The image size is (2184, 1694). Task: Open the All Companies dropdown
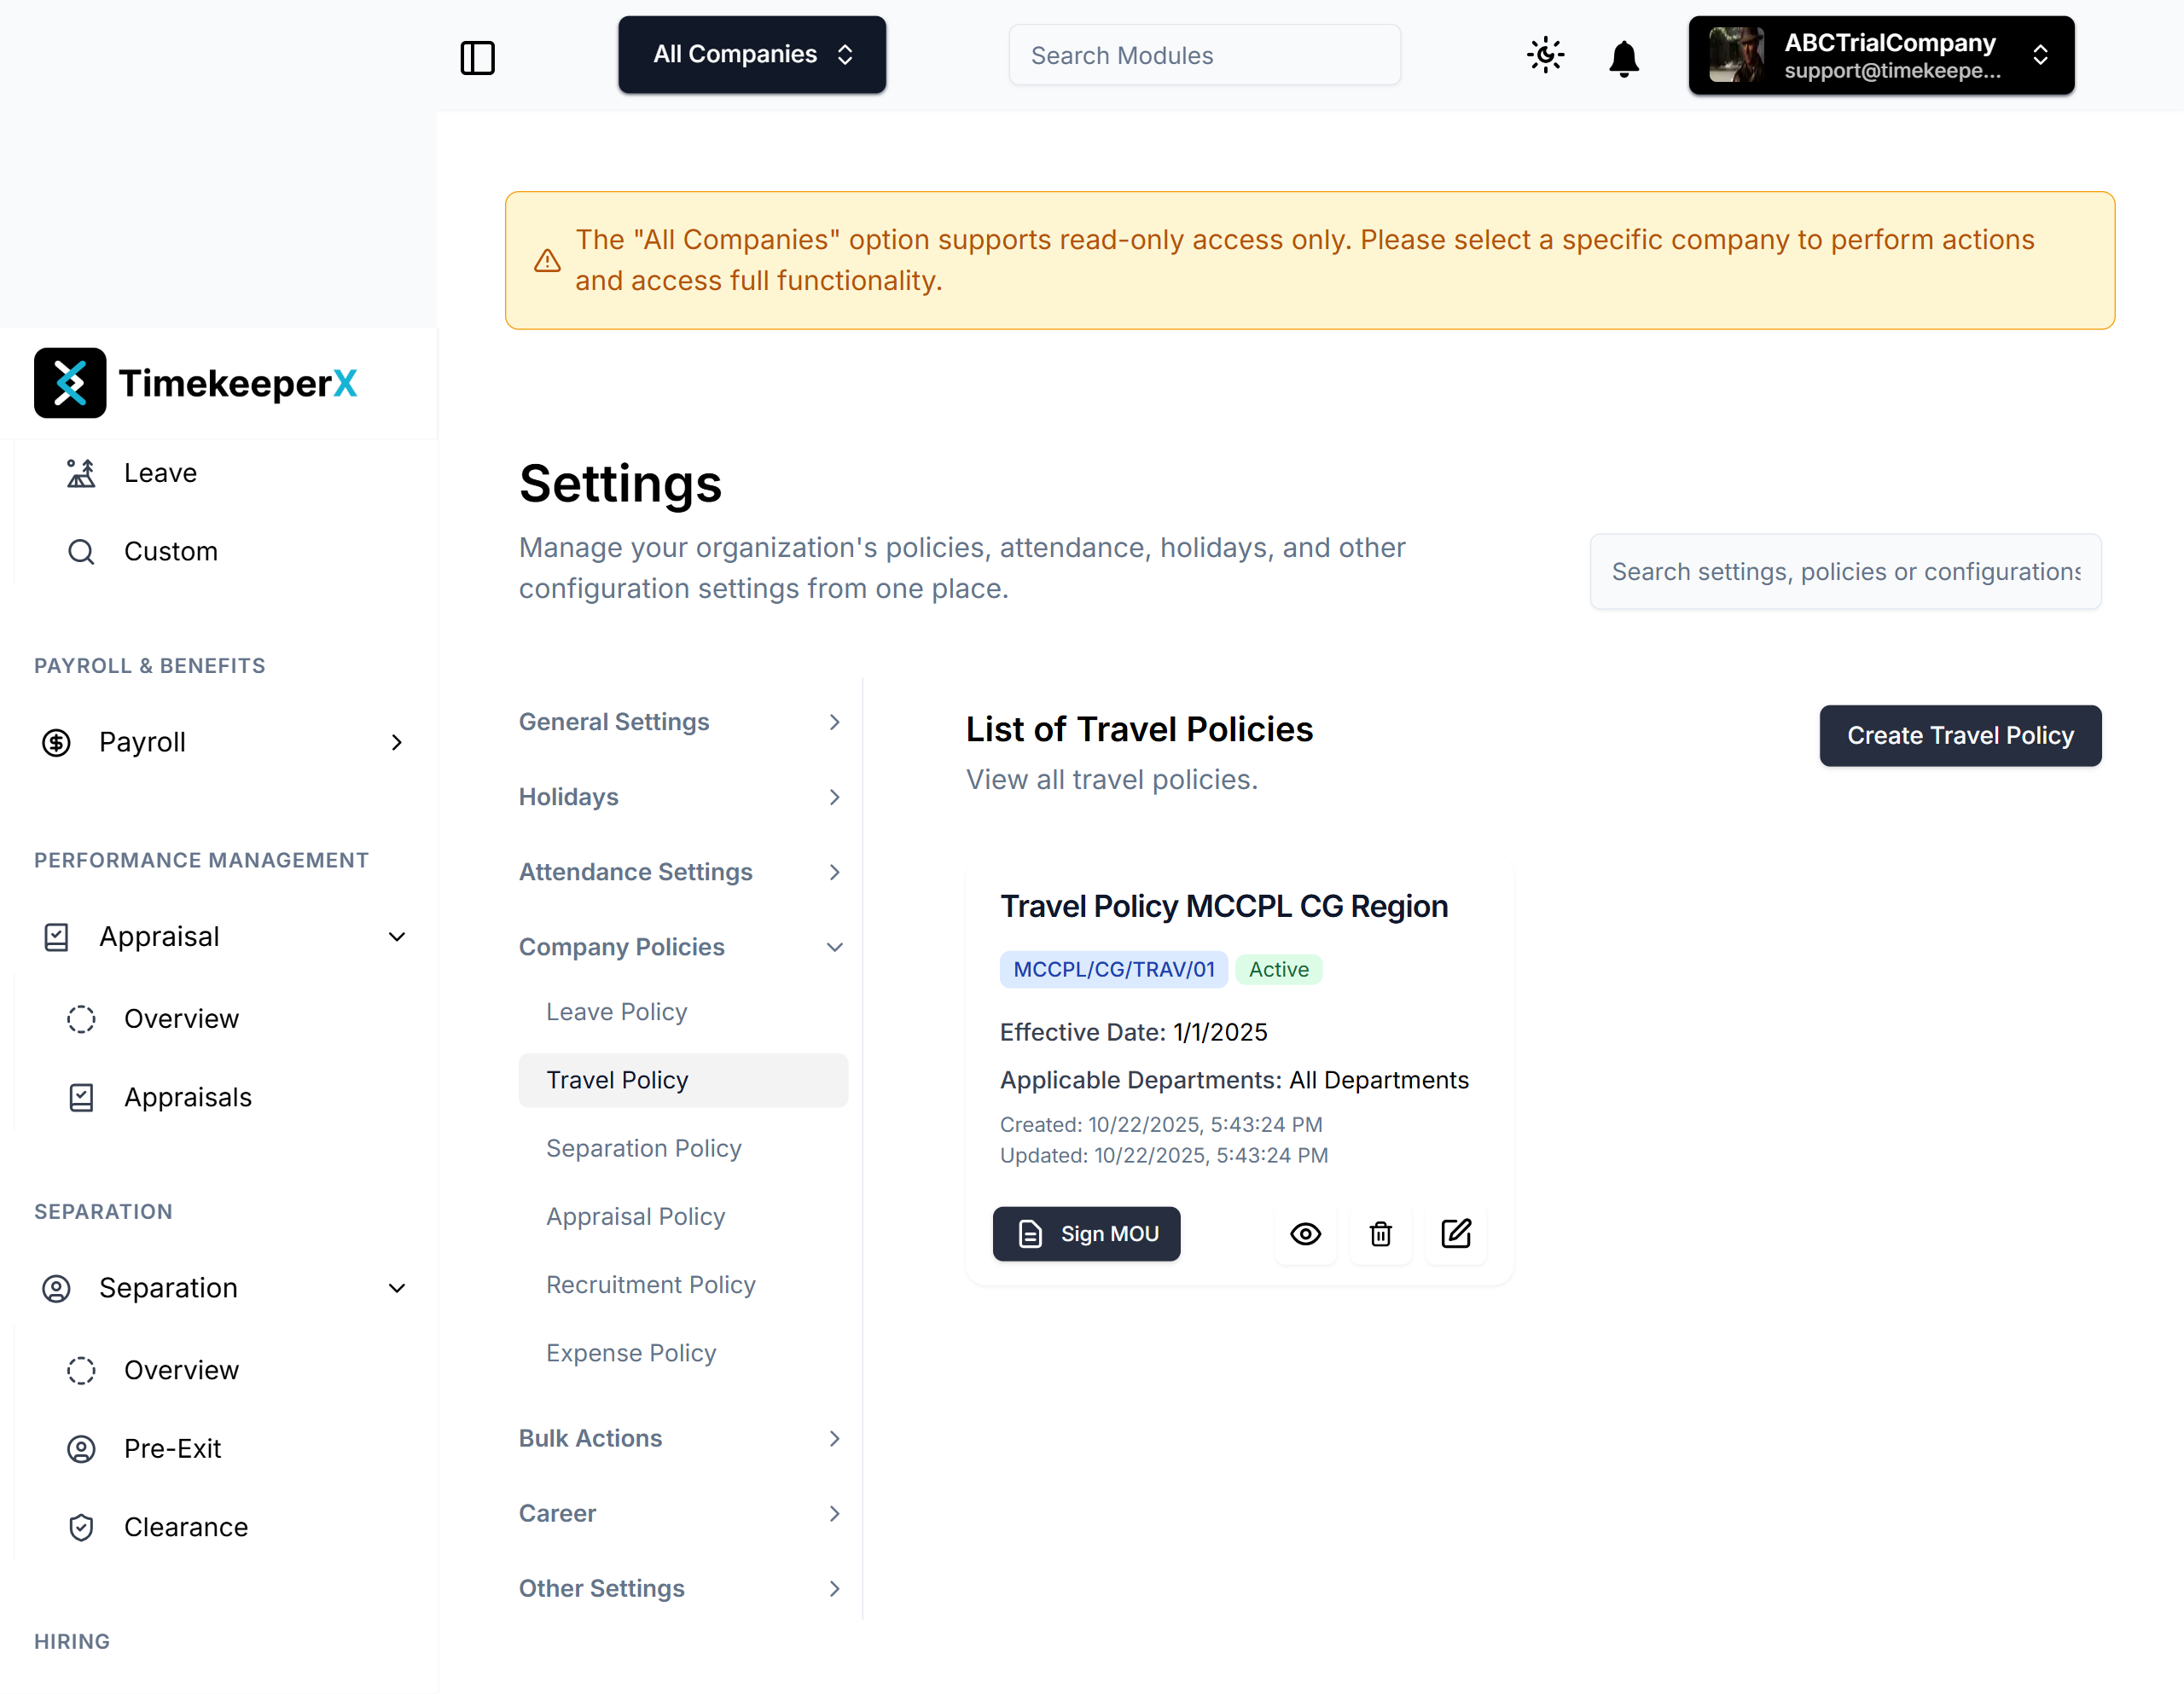(752, 54)
